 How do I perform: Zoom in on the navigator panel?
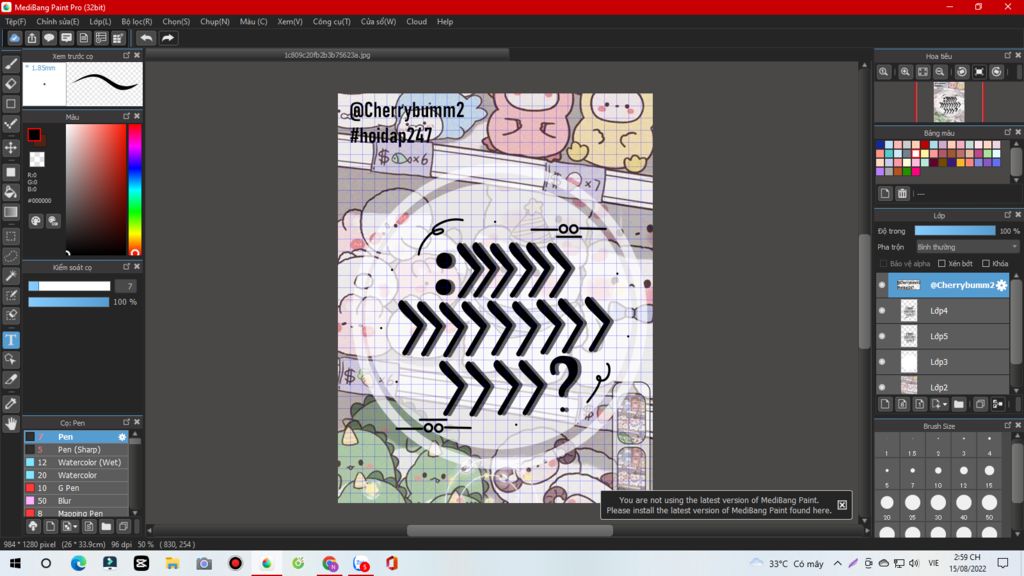(905, 72)
